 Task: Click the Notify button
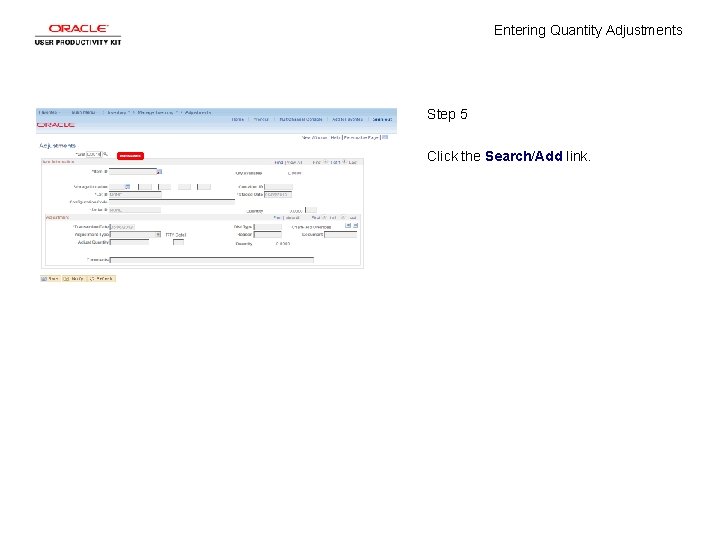[x=74, y=279]
